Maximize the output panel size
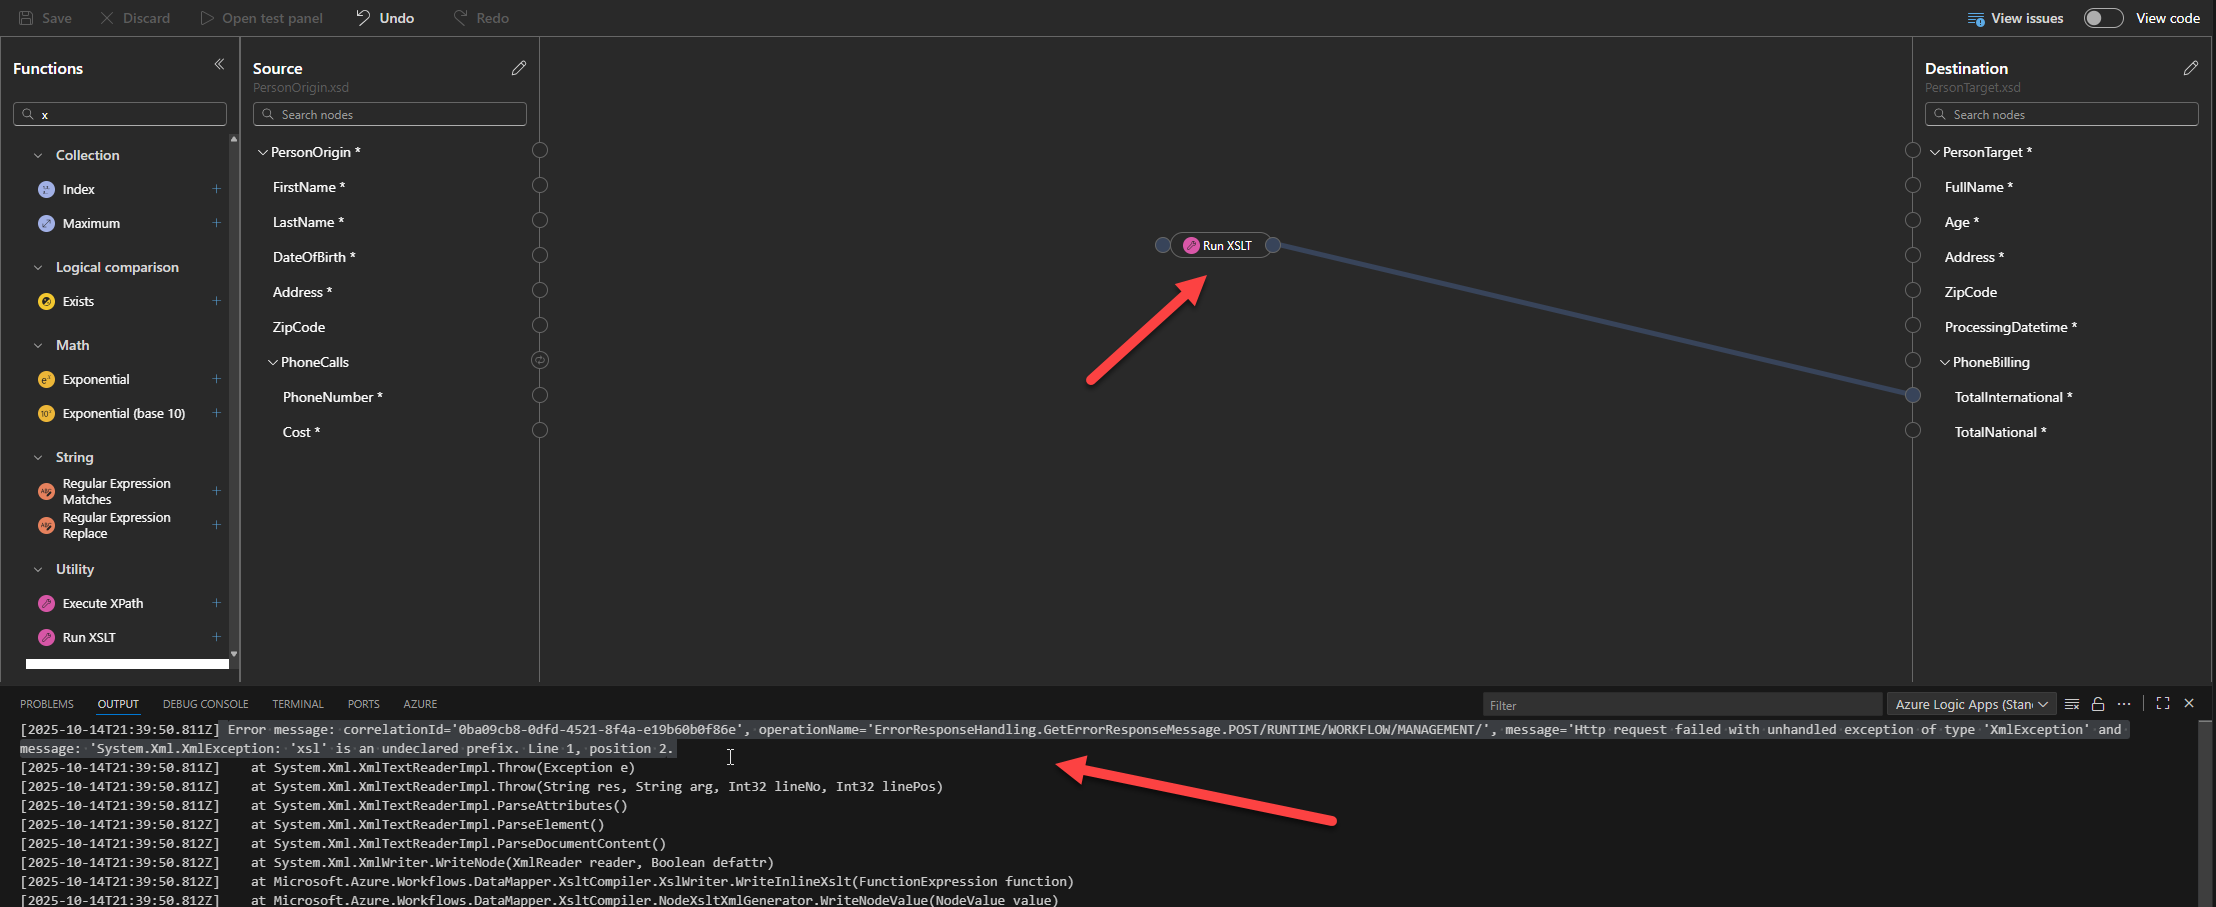The height and width of the screenshot is (907, 2216). click(2163, 704)
